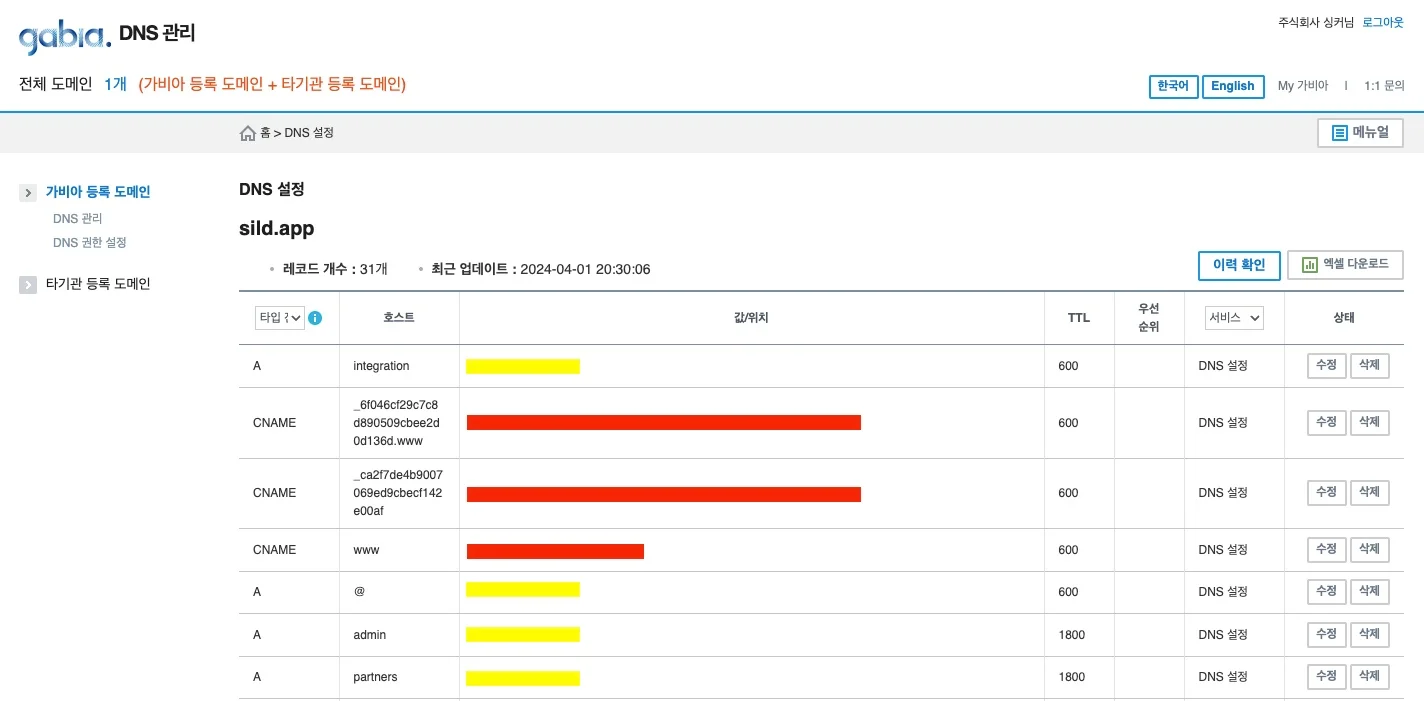This screenshot has width=1424, height=701.
Task: Click 수정 for the admin record
Action: coord(1326,635)
